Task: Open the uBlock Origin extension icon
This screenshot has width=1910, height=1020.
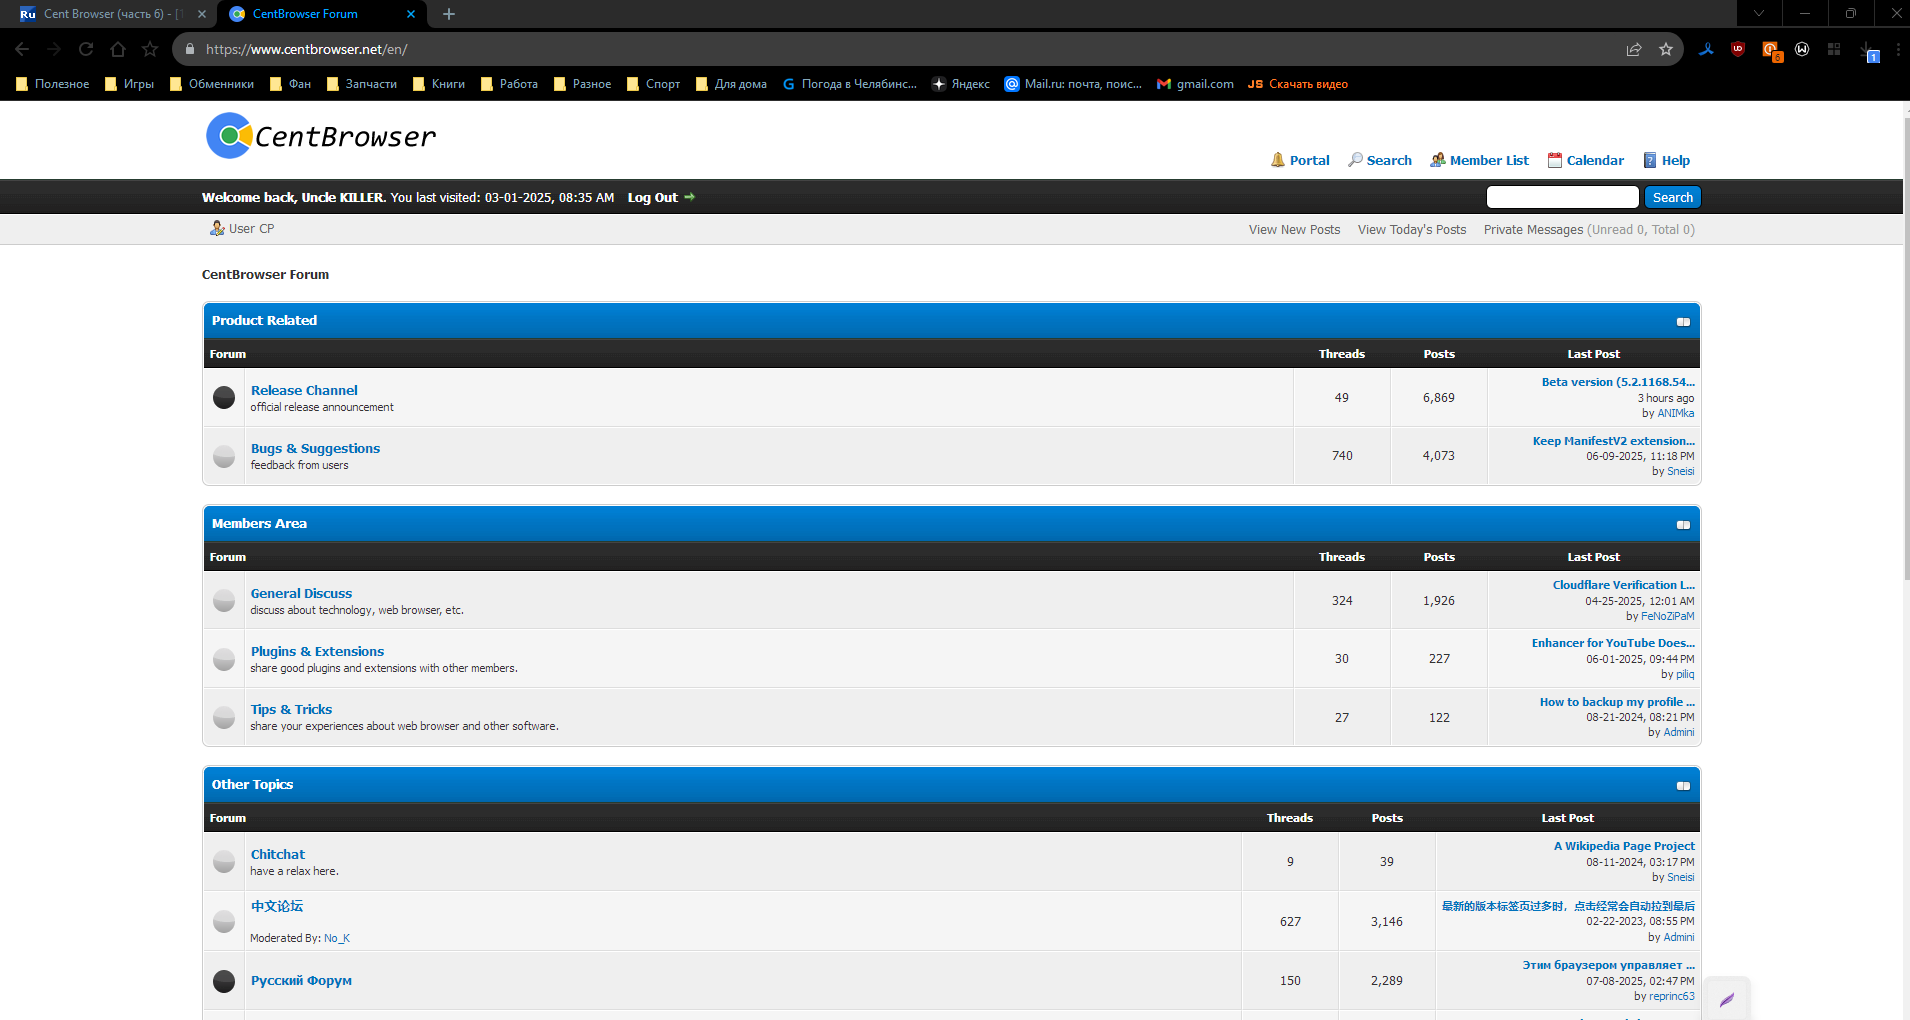Action: tap(1738, 49)
